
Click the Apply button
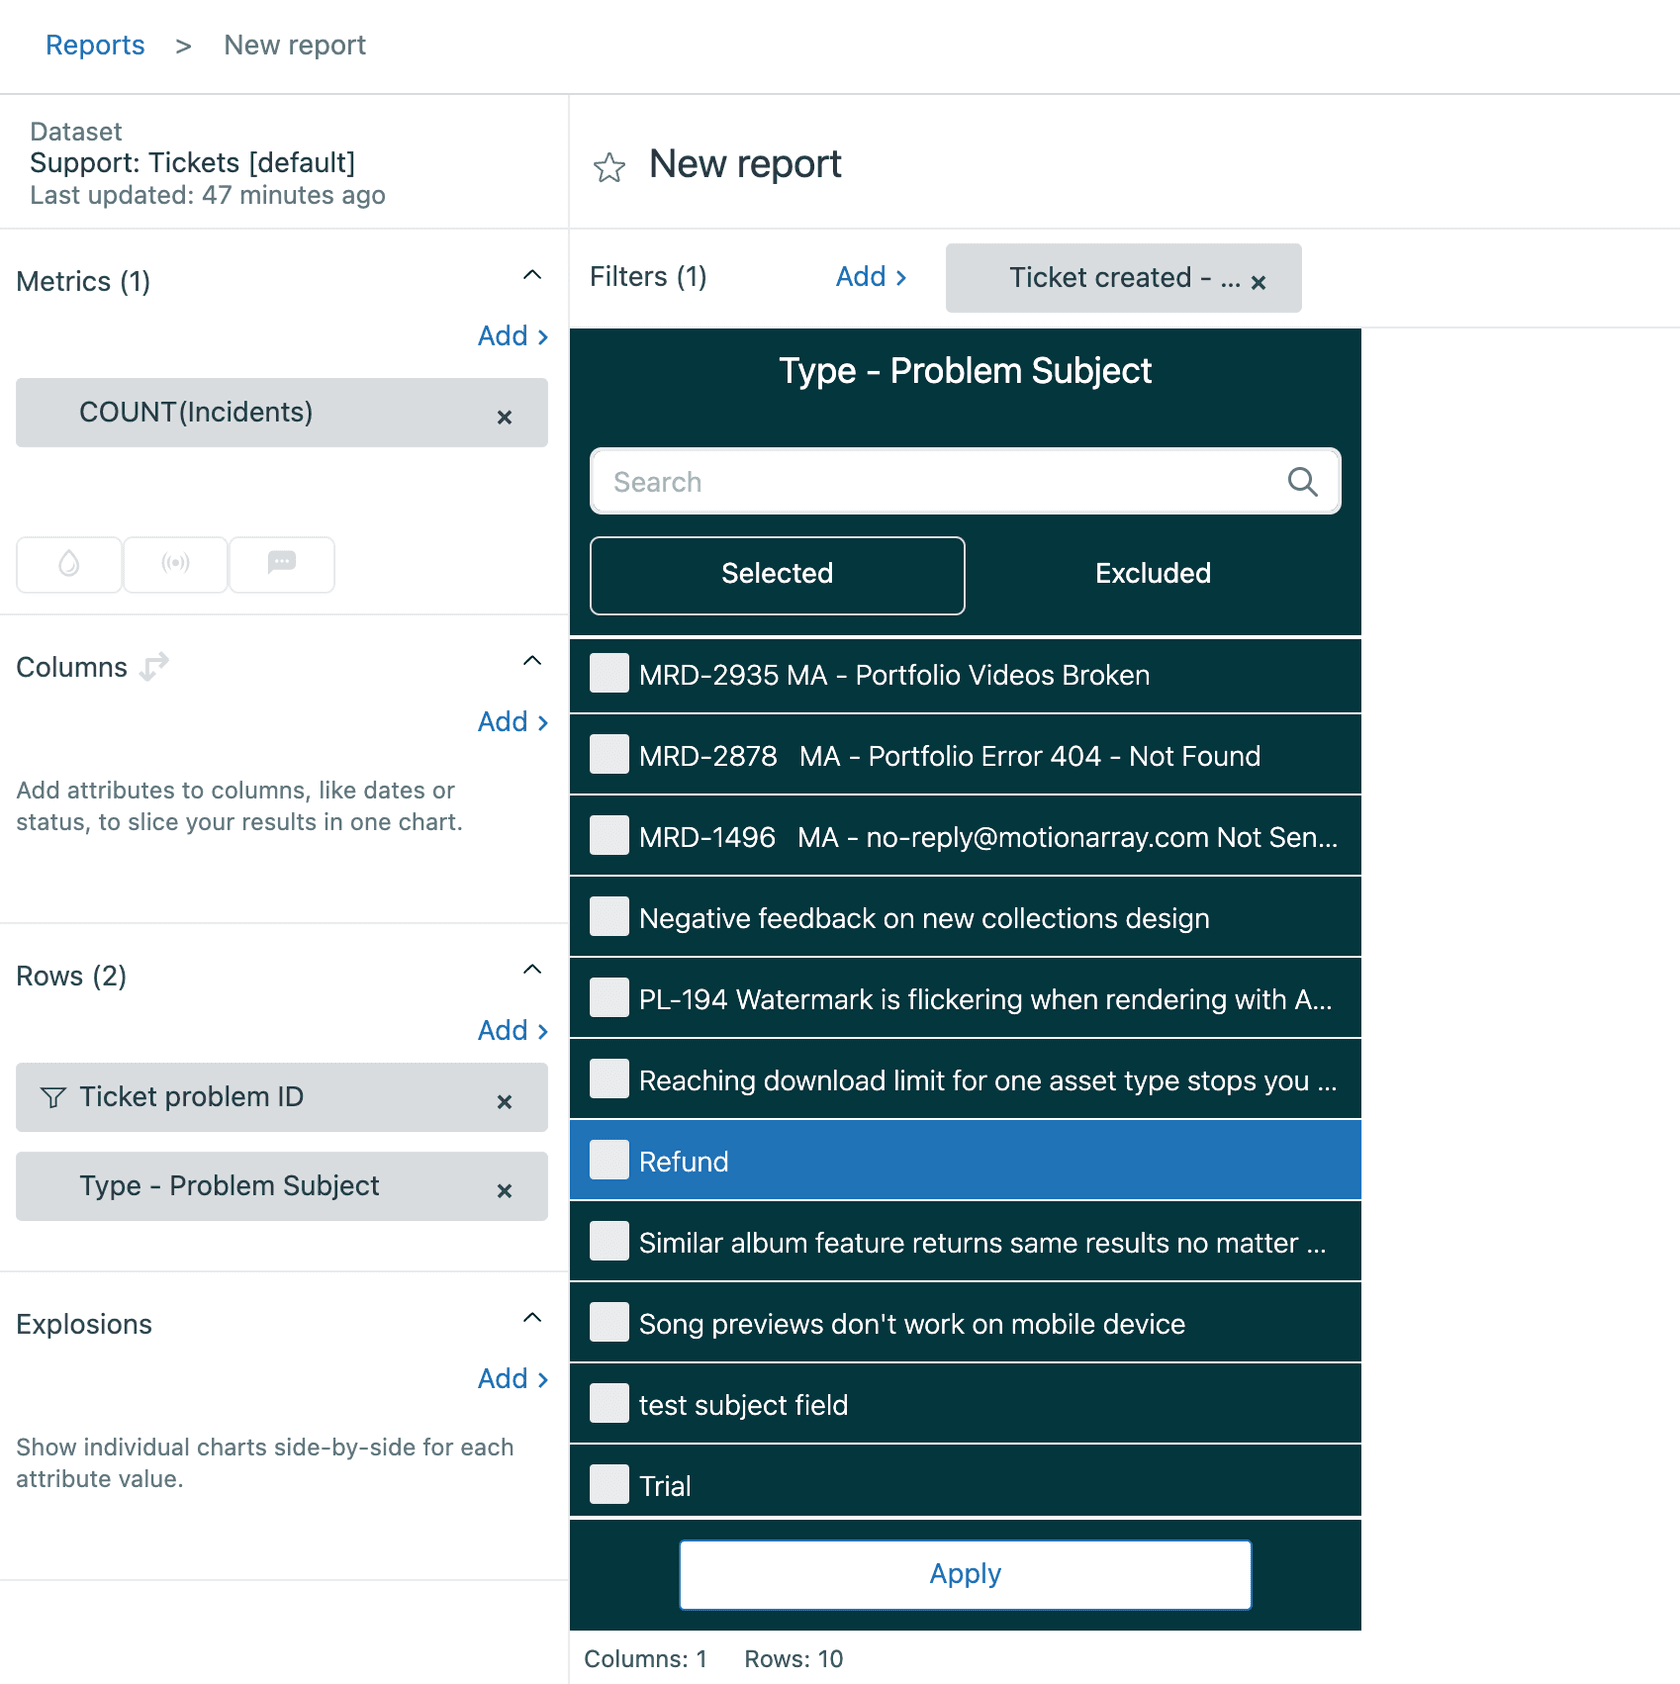point(964,1573)
